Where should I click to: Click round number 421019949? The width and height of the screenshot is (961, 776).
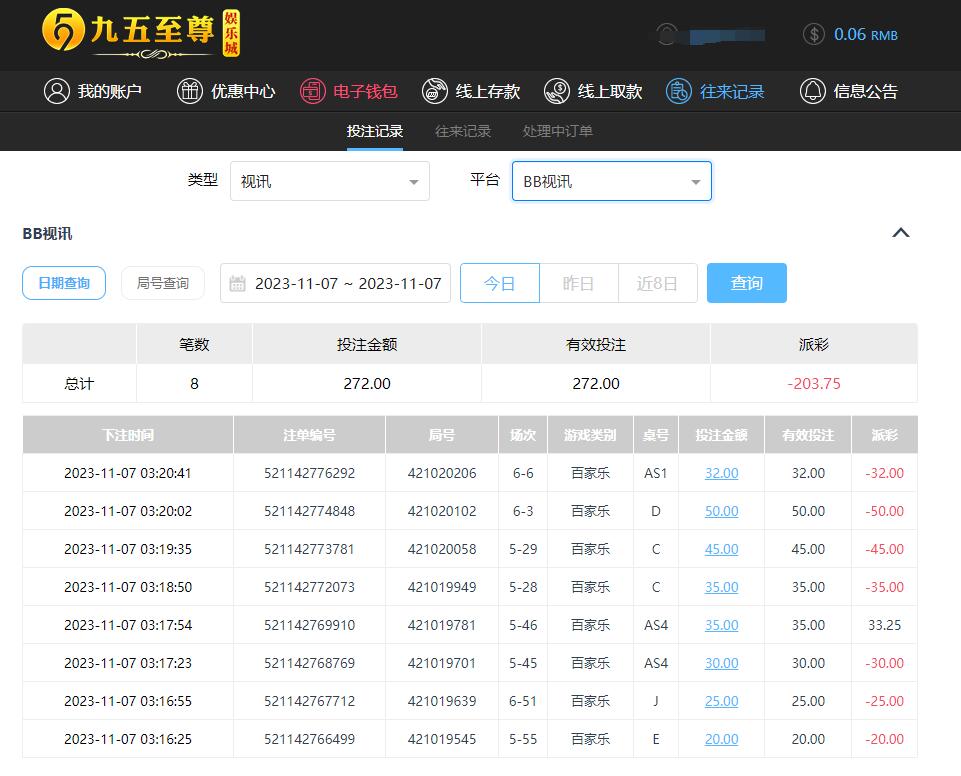(442, 587)
